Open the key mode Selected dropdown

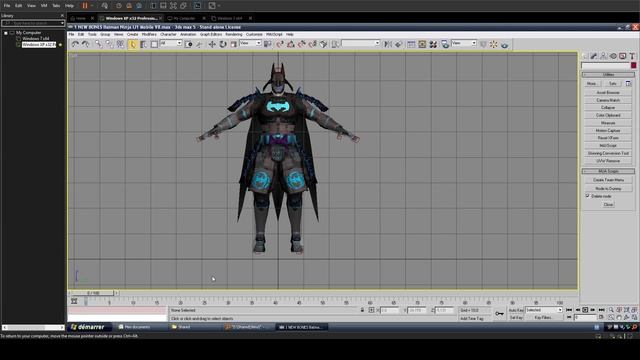pos(543,310)
